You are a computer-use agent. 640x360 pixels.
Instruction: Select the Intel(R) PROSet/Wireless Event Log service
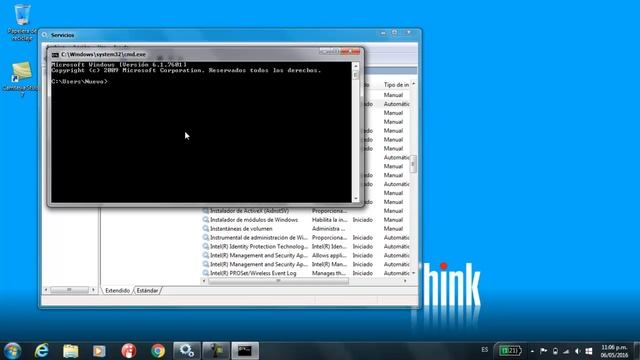point(253,273)
